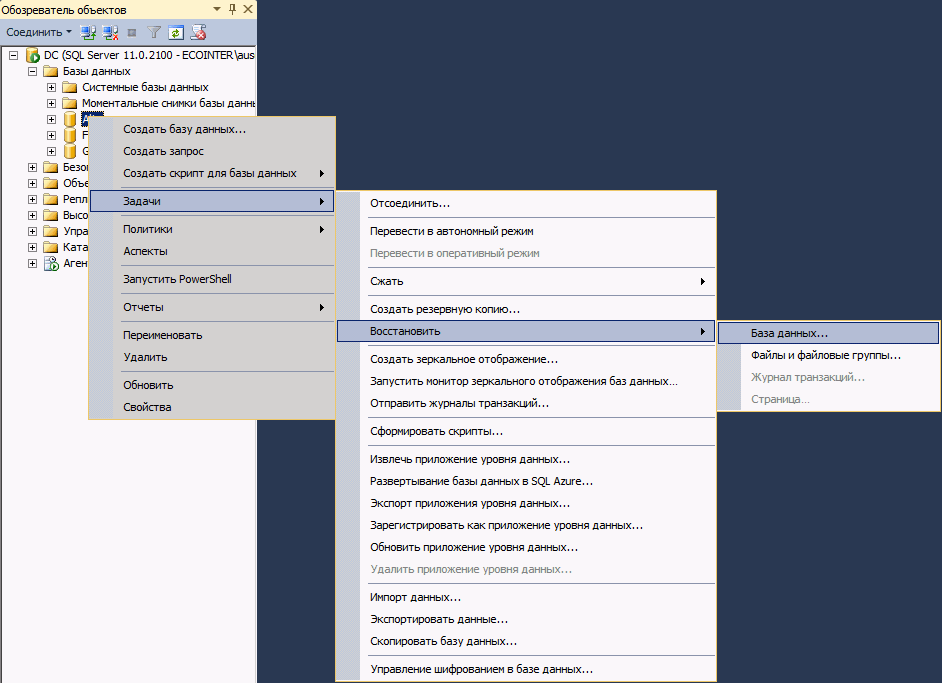Click the Disconnect server toolbar icon
Viewport: 942px width, 683px height.
(x=110, y=32)
